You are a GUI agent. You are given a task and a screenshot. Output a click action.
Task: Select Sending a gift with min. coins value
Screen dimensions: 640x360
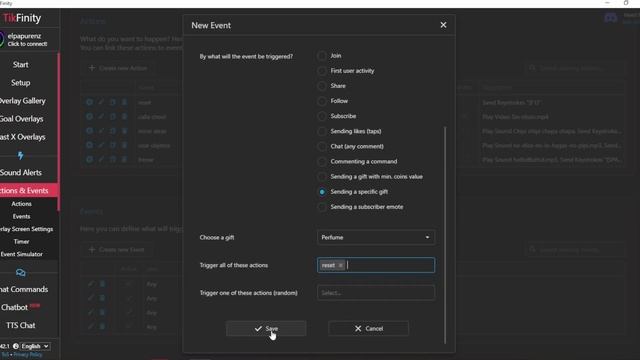point(322,177)
